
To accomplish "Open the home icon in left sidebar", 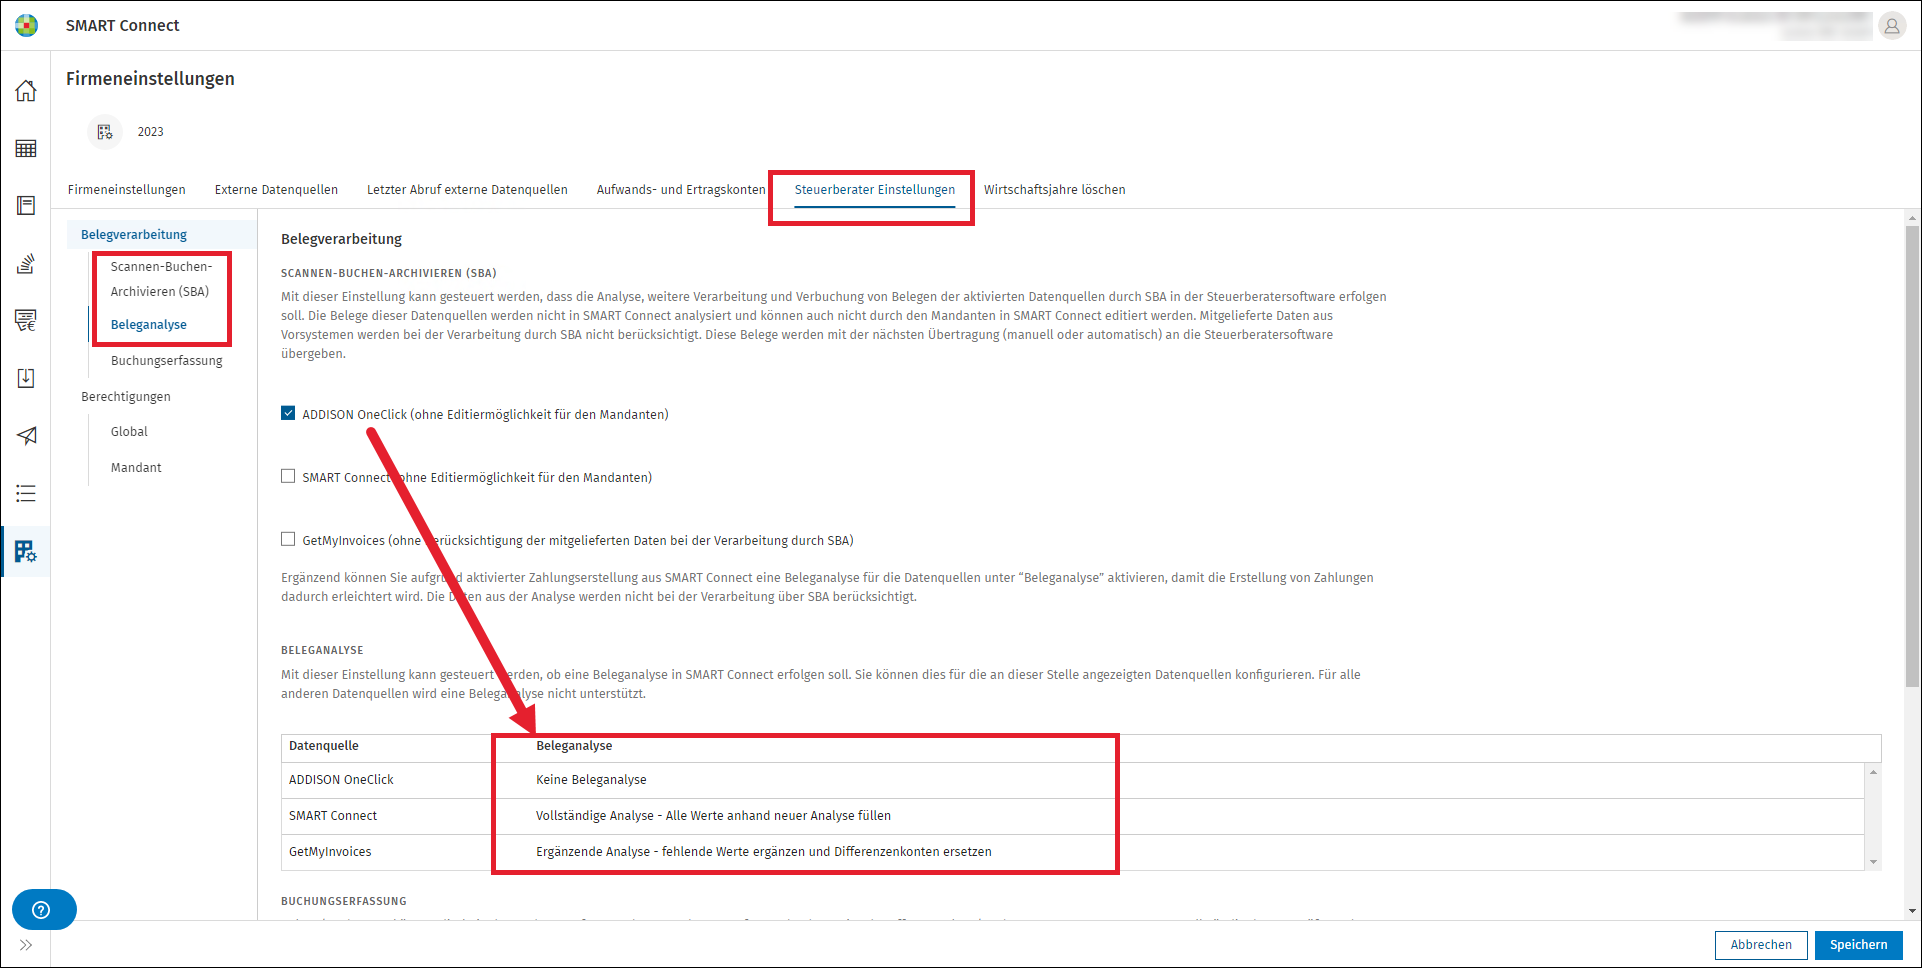I will (26, 91).
